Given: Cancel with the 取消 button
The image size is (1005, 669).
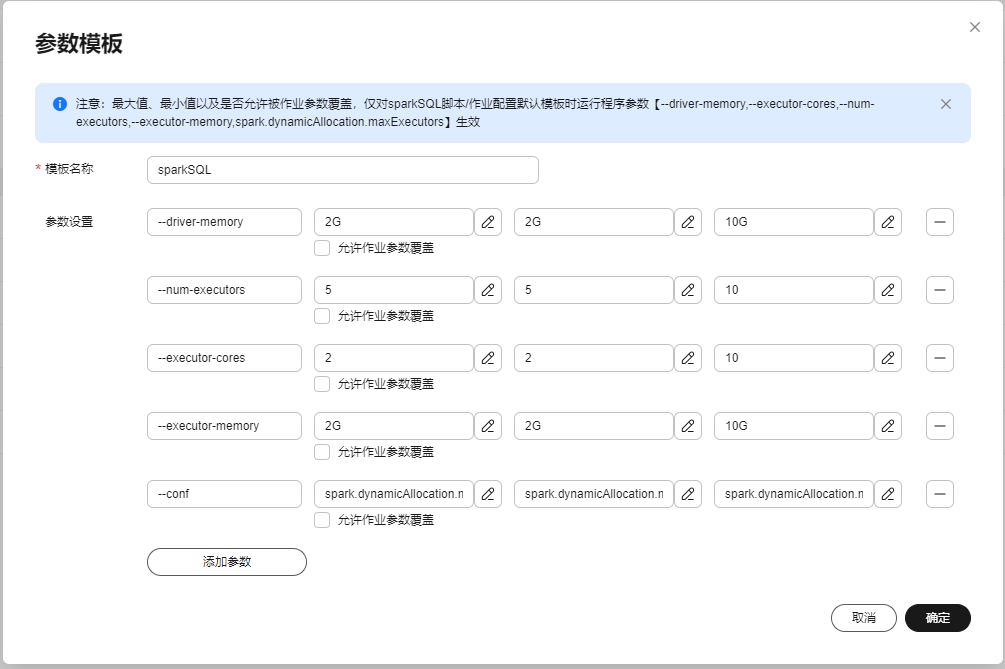Looking at the screenshot, I should [x=864, y=618].
